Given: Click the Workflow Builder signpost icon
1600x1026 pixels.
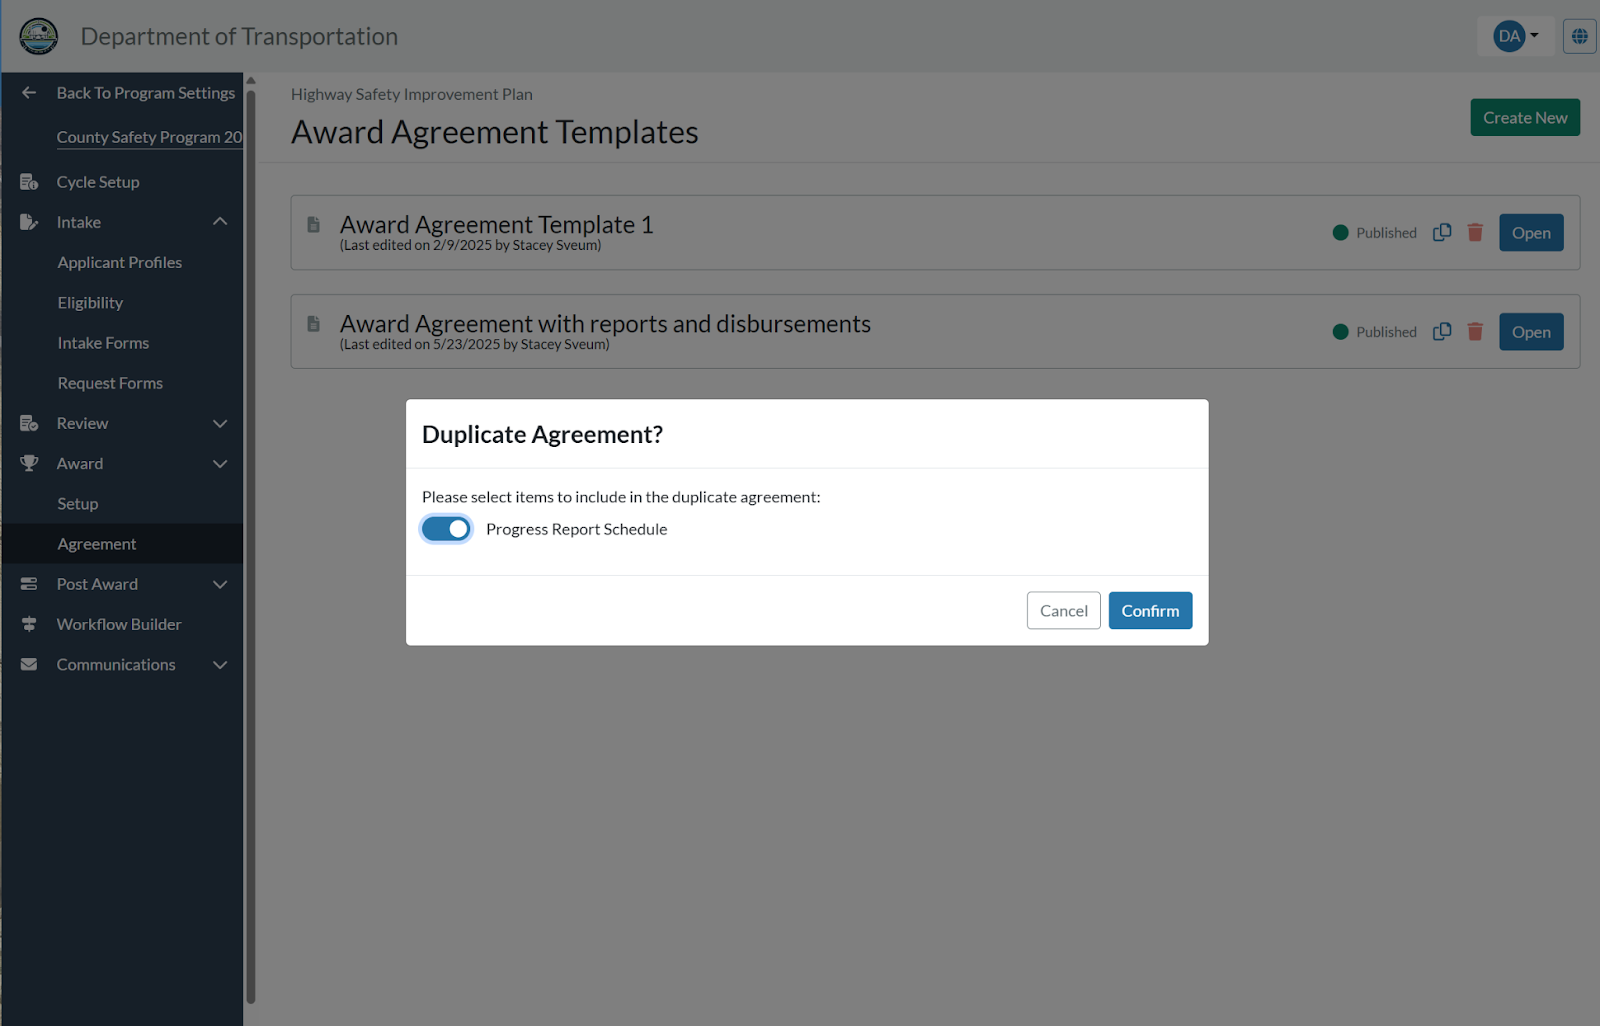Looking at the screenshot, I should click(29, 624).
